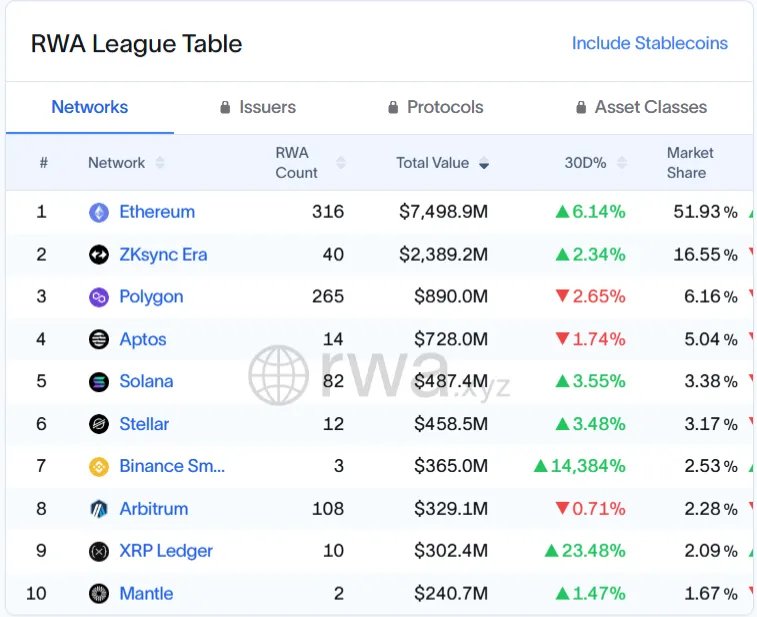Click the ZKsync Era logo icon
Image resolution: width=757 pixels, height=617 pixels.
coord(99,255)
